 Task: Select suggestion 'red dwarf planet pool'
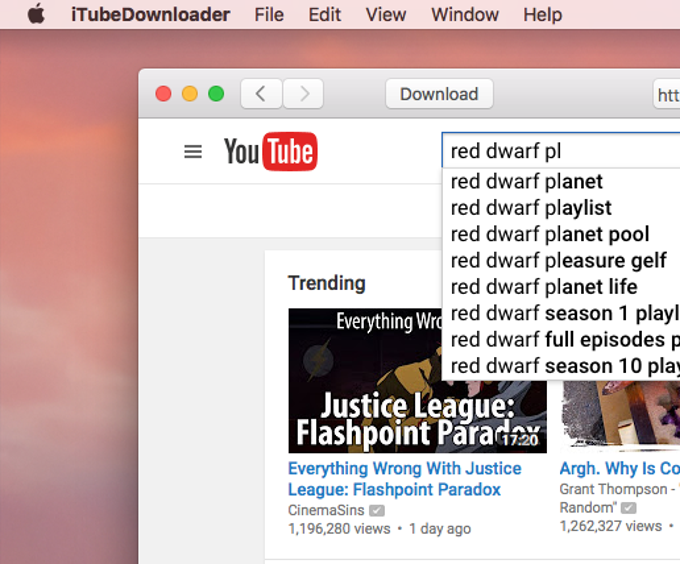[x=561, y=235]
